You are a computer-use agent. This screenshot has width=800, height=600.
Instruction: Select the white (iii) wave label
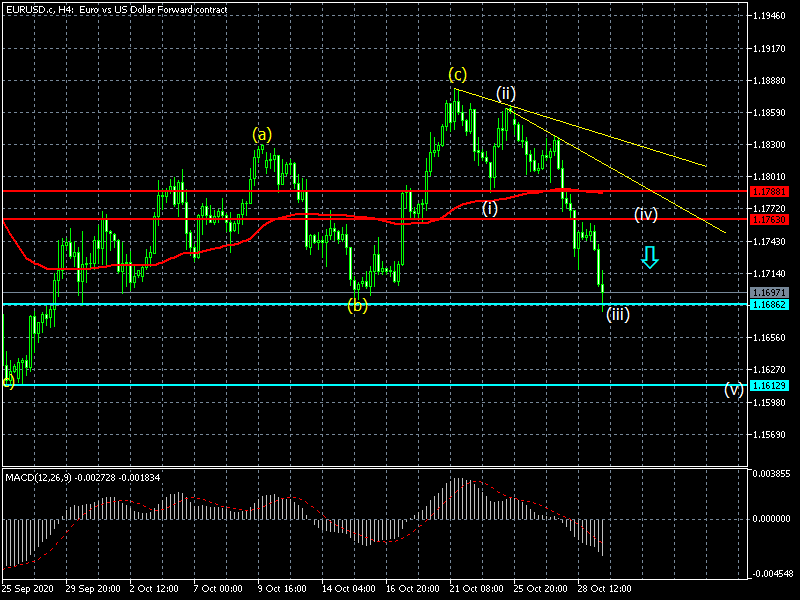tap(617, 314)
